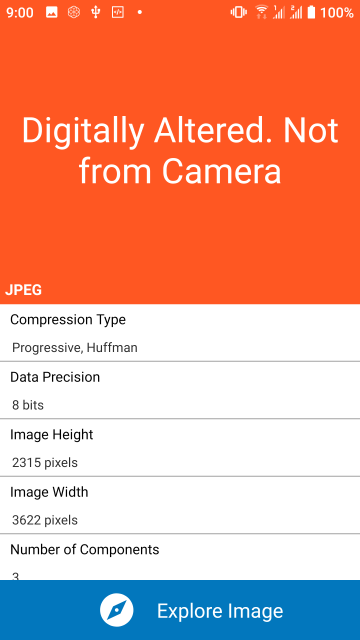
Task: Tap the Progressive, Huffman value text
Action: (75, 348)
